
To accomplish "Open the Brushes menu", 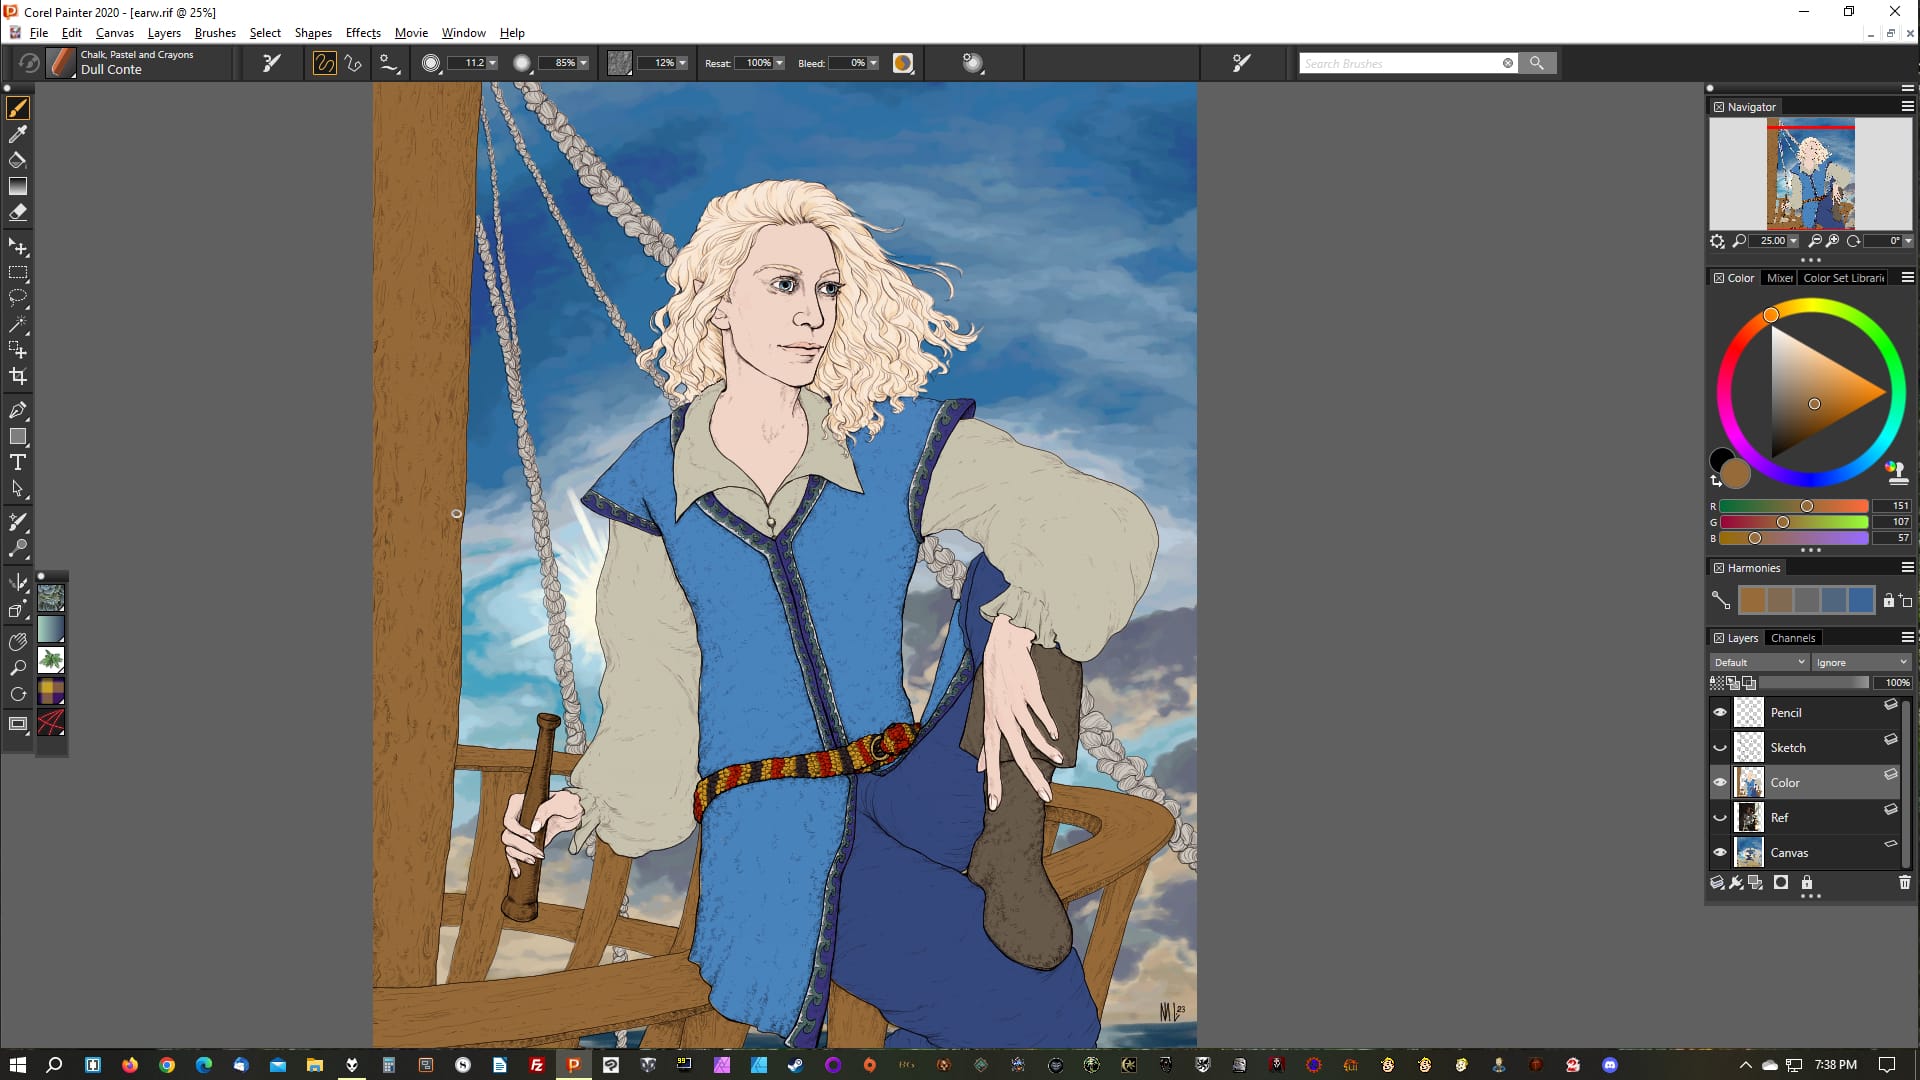I will click(215, 33).
